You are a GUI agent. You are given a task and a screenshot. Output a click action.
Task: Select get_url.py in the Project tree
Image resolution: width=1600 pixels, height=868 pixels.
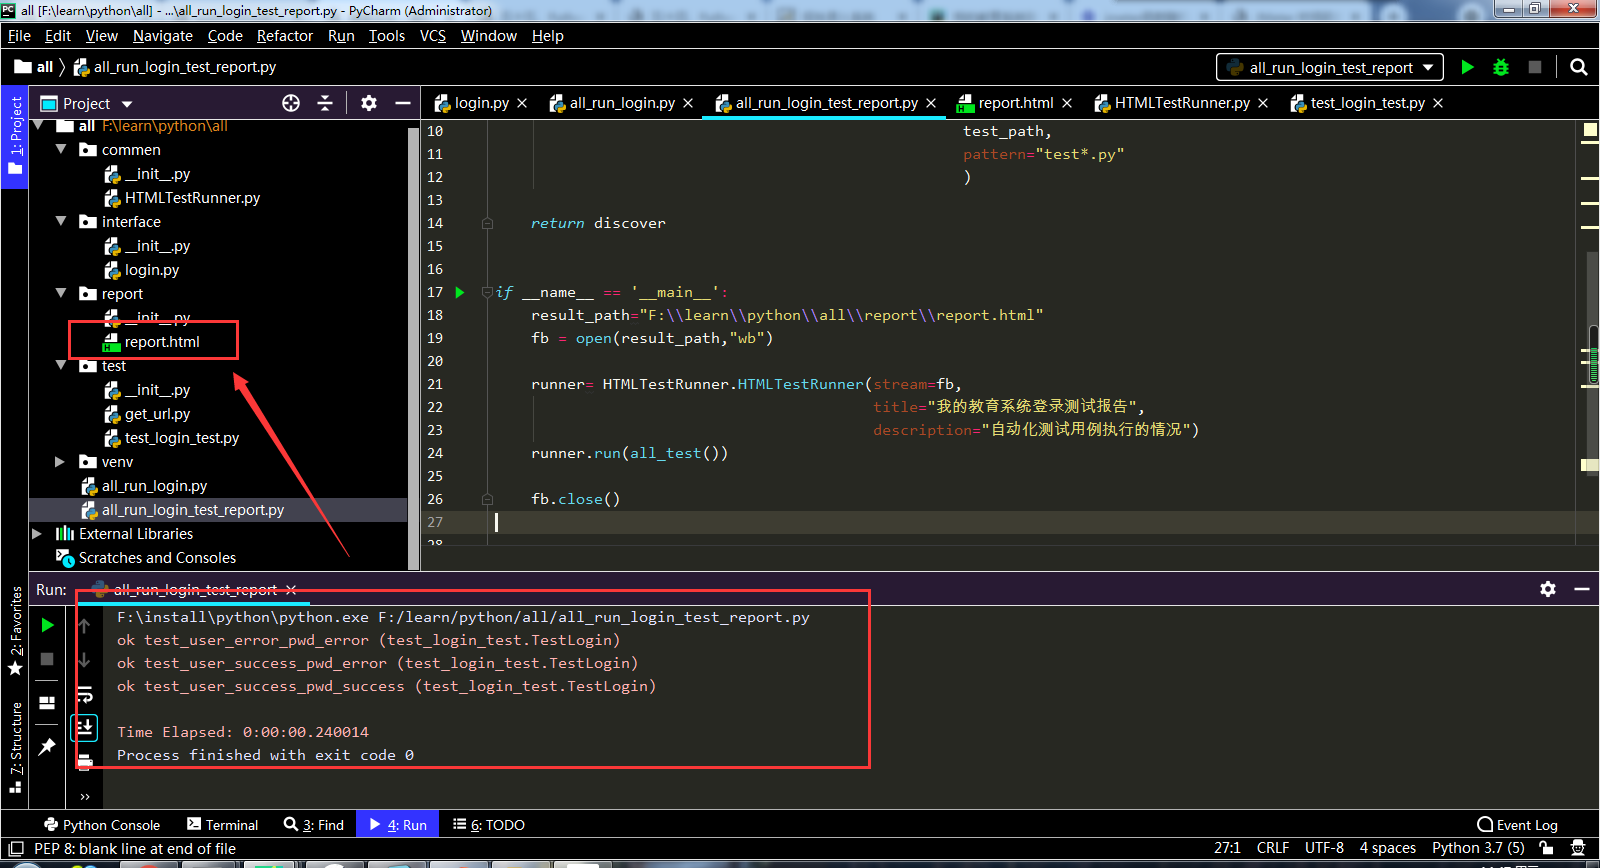point(157,413)
